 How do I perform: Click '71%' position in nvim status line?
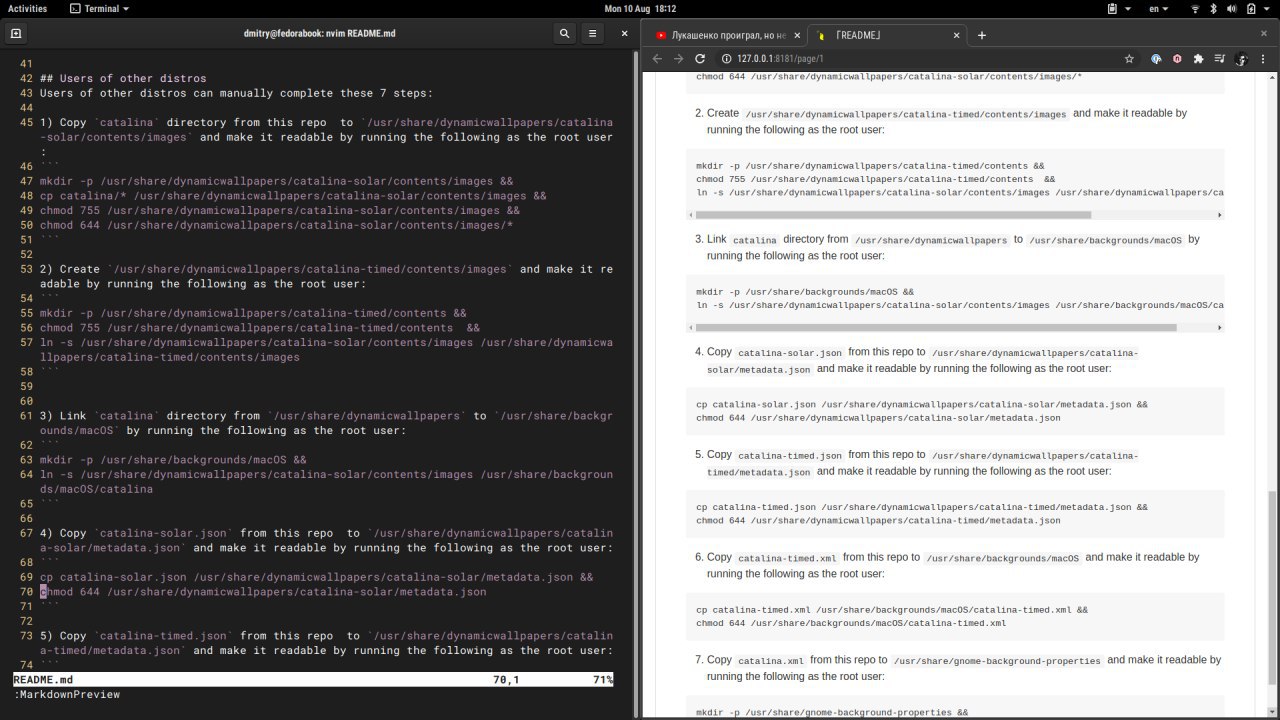[x=602, y=679]
